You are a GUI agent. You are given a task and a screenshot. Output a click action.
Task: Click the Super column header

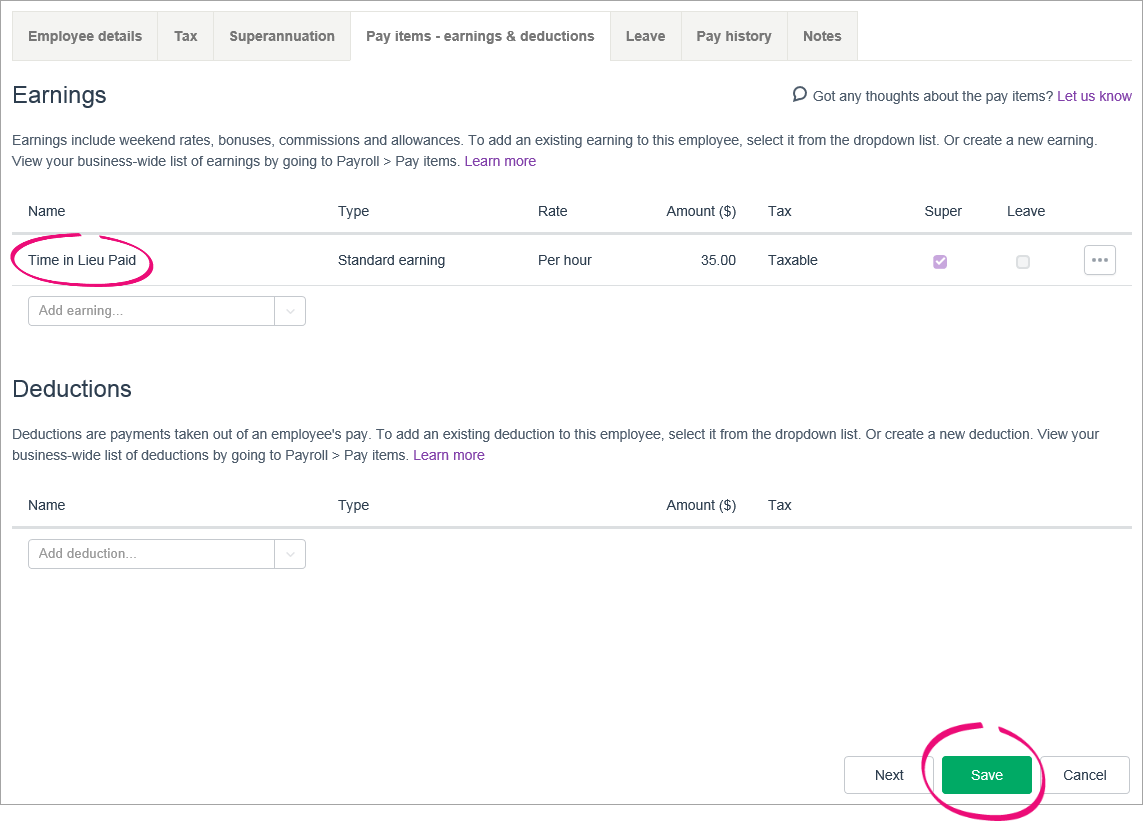(943, 211)
